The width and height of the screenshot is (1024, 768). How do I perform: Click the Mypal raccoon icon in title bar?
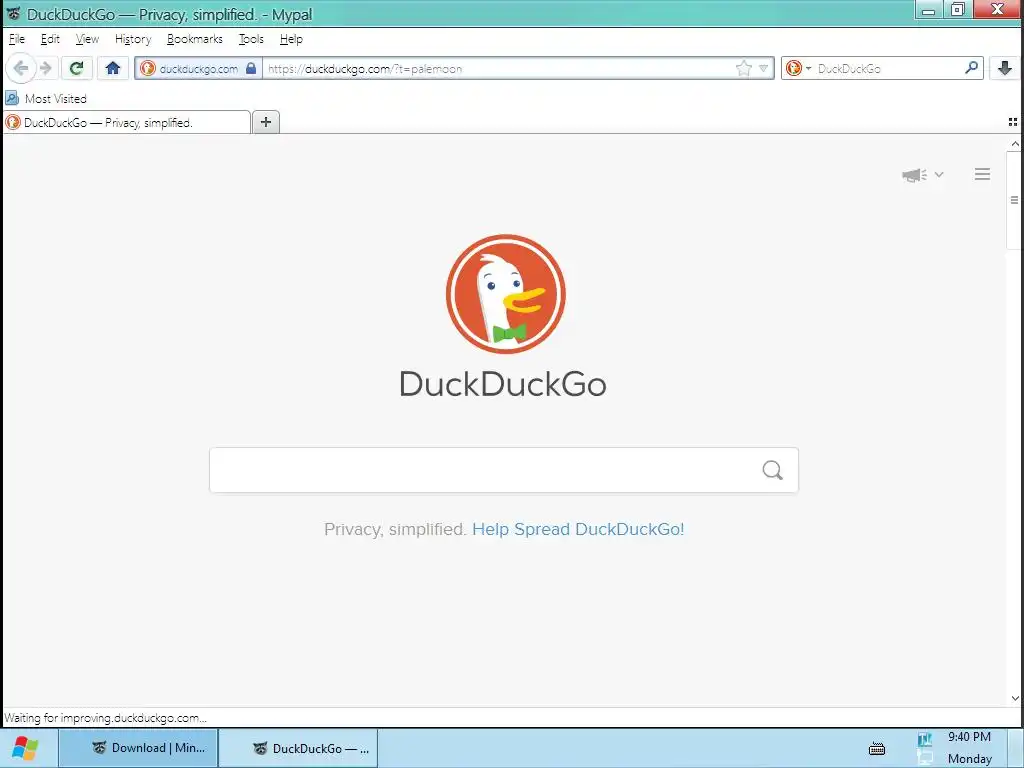[x=12, y=14]
